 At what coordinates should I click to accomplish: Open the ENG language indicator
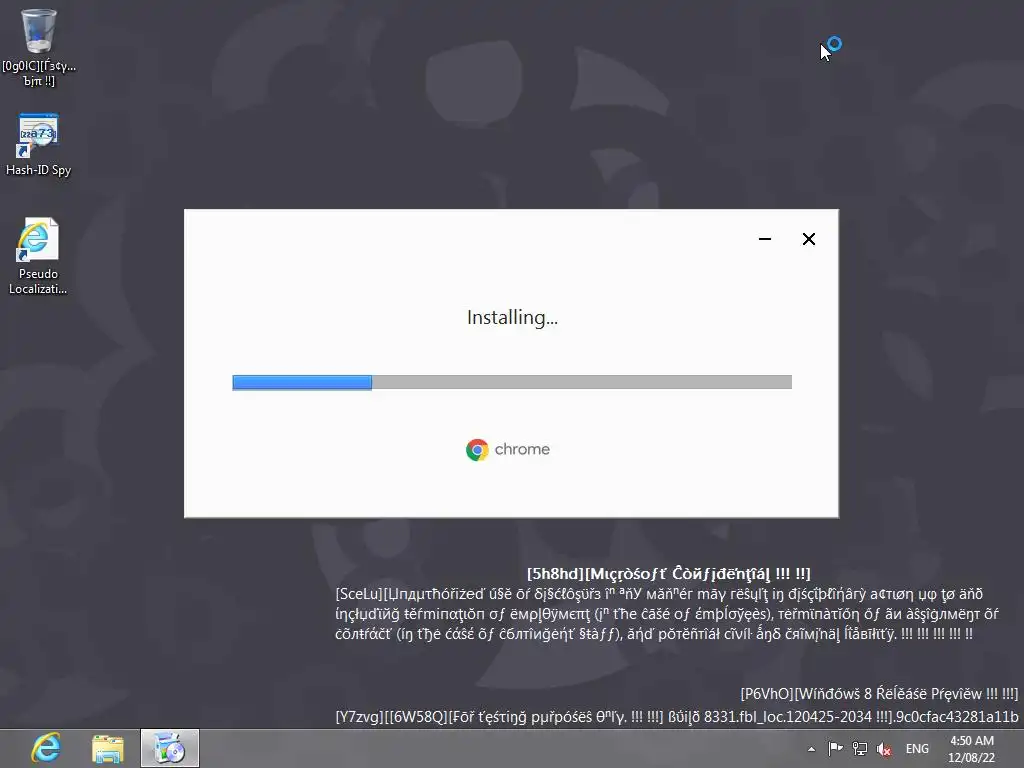coord(917,749)
